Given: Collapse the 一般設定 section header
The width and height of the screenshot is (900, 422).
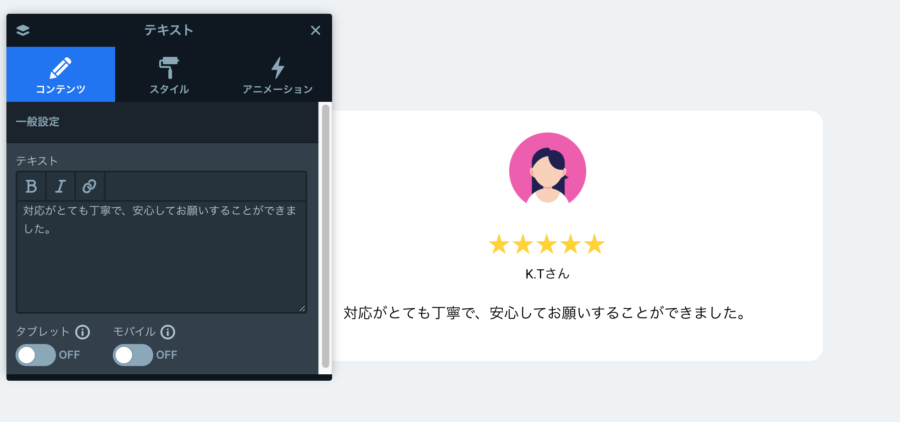Looking at the screenshot, I should point(162,122).
